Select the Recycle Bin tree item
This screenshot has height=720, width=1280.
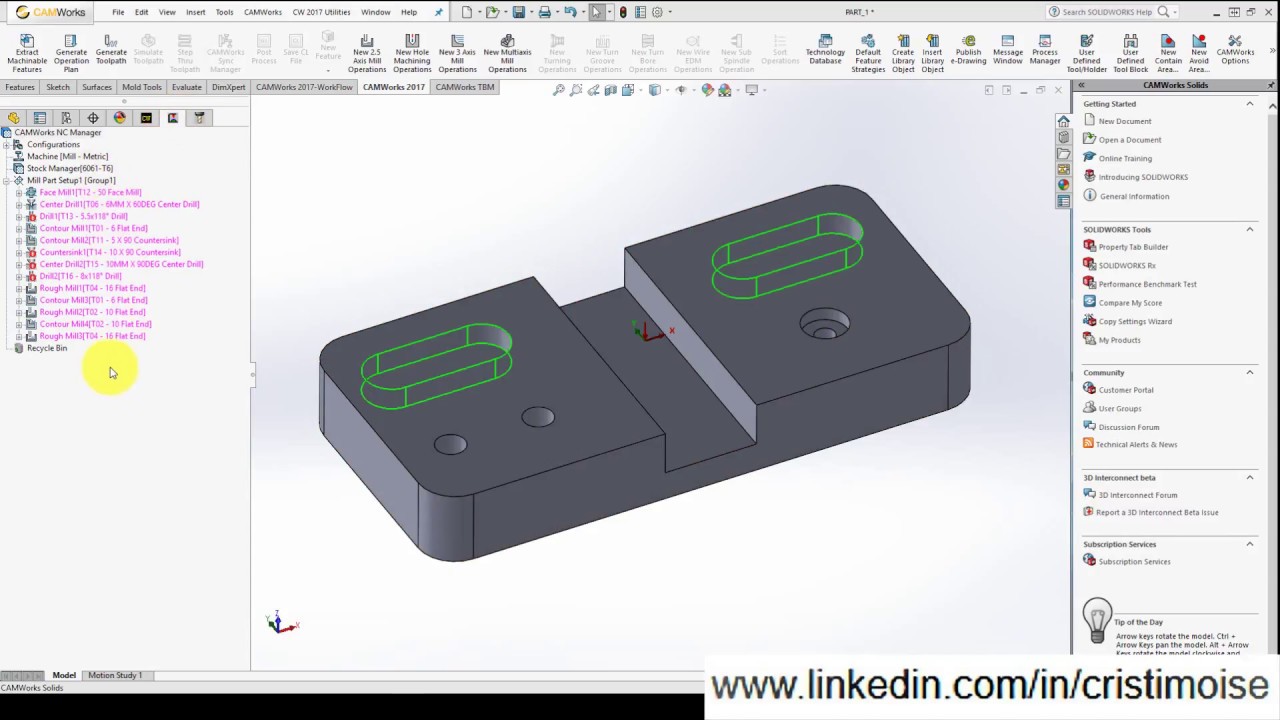[x=47, y=349]
